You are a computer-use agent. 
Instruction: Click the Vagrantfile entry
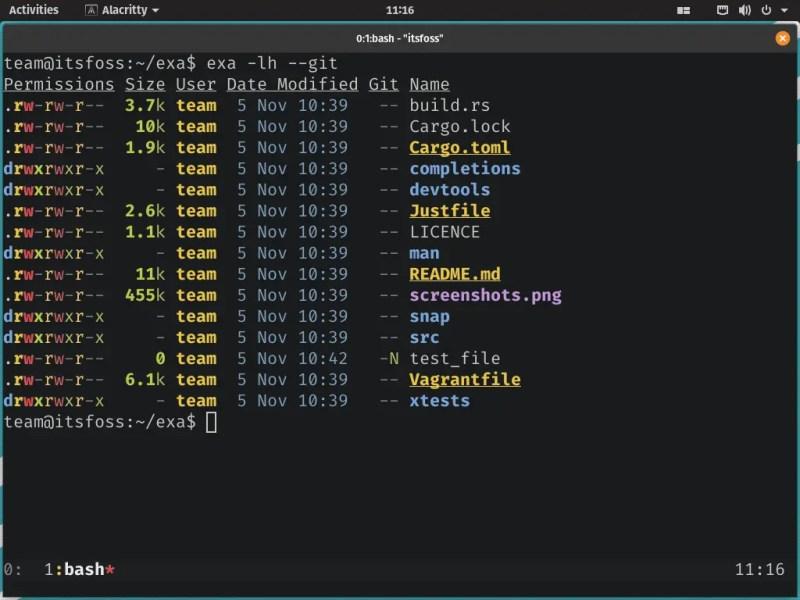(x=464, y=379)
